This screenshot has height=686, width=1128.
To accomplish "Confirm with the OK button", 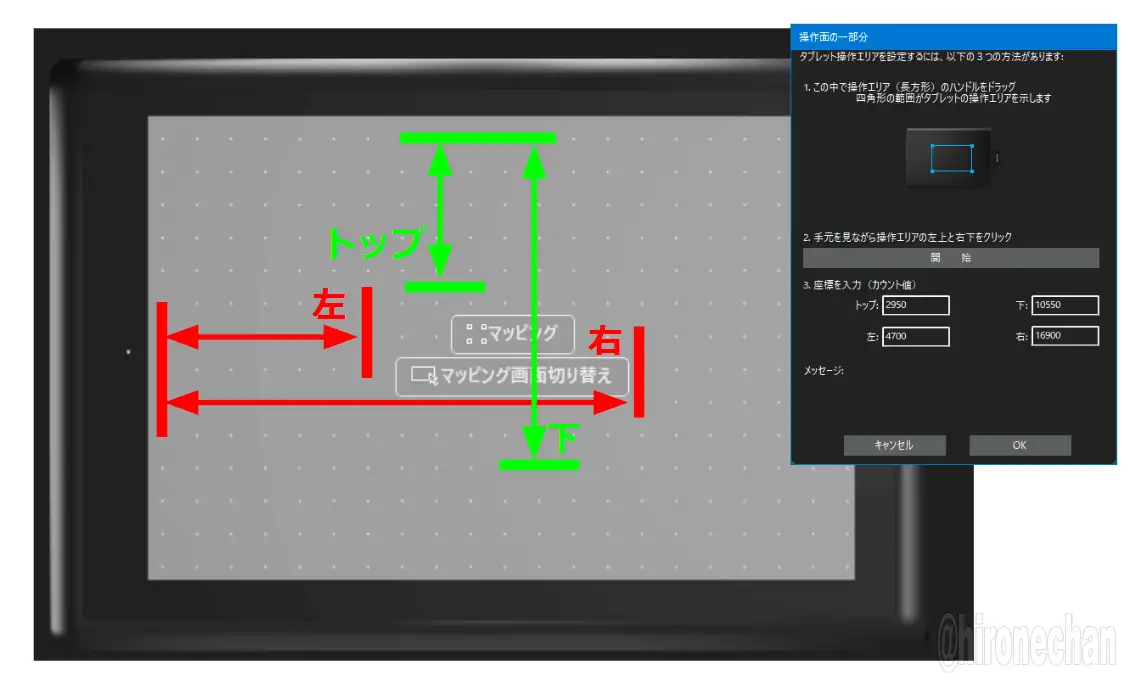I will tap(1019, 445).
